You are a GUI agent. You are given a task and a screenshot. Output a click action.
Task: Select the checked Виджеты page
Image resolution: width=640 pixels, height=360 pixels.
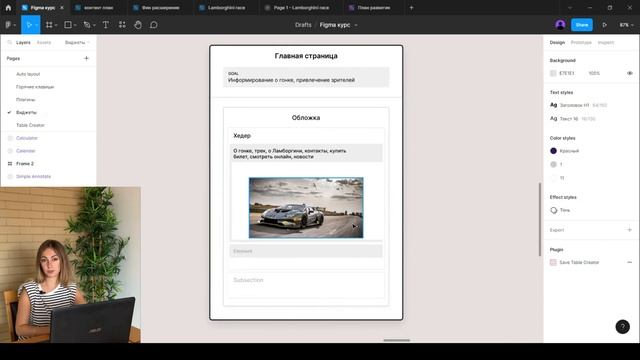click(27, 112)
